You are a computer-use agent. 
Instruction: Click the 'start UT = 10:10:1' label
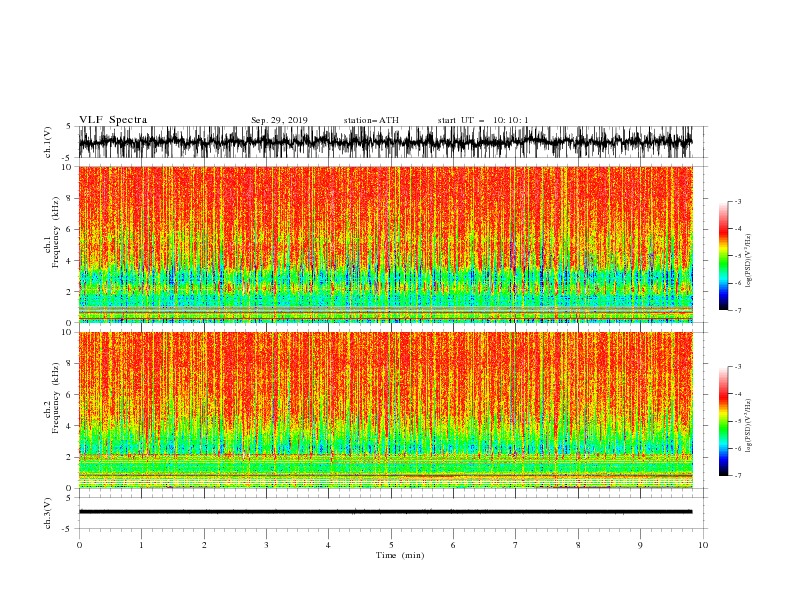coord(483,120)
